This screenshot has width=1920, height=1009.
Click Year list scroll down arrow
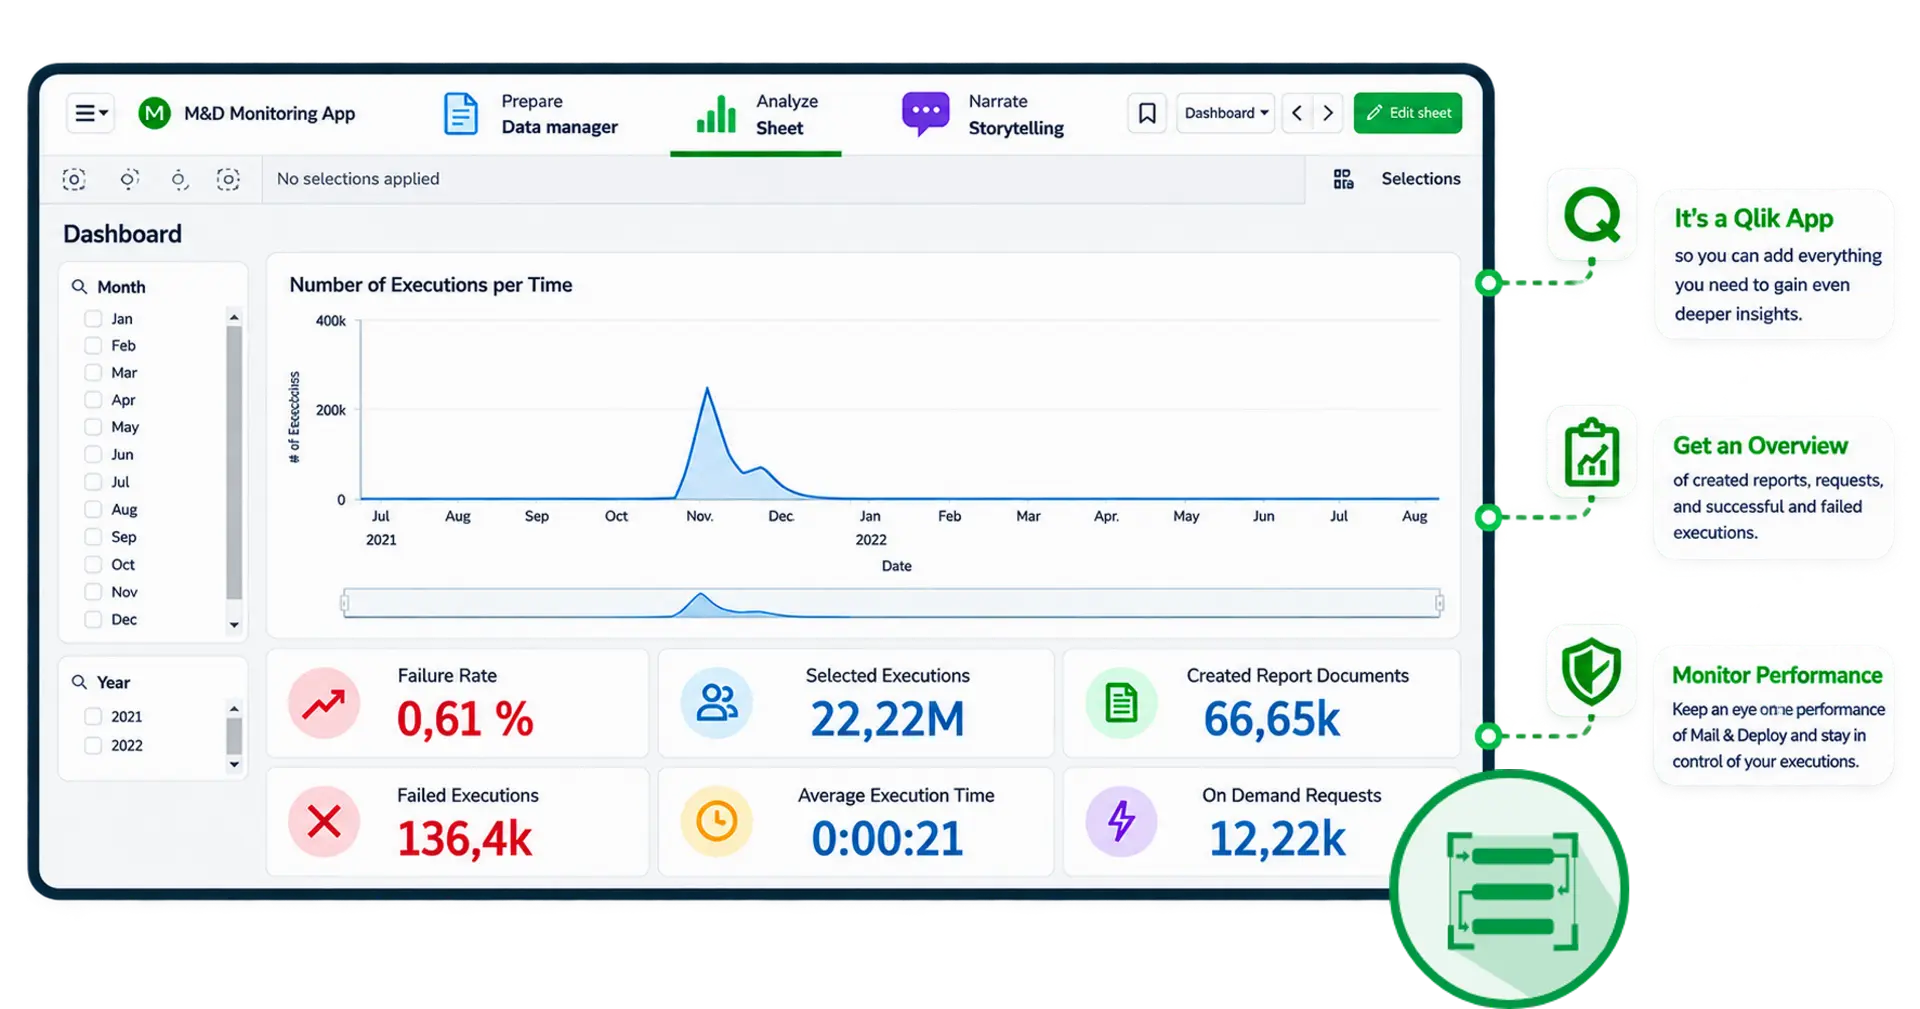[x=234, y=765]
